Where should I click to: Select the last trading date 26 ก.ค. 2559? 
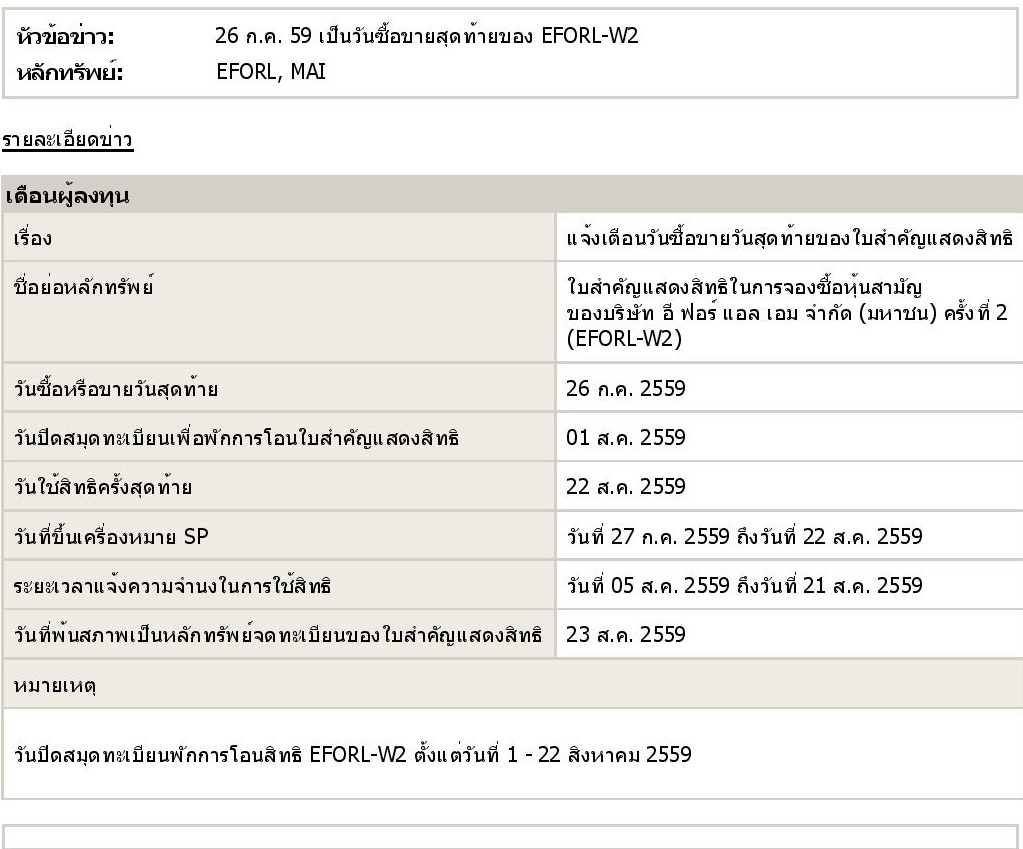pyautogui.click(x=626, y=389)
